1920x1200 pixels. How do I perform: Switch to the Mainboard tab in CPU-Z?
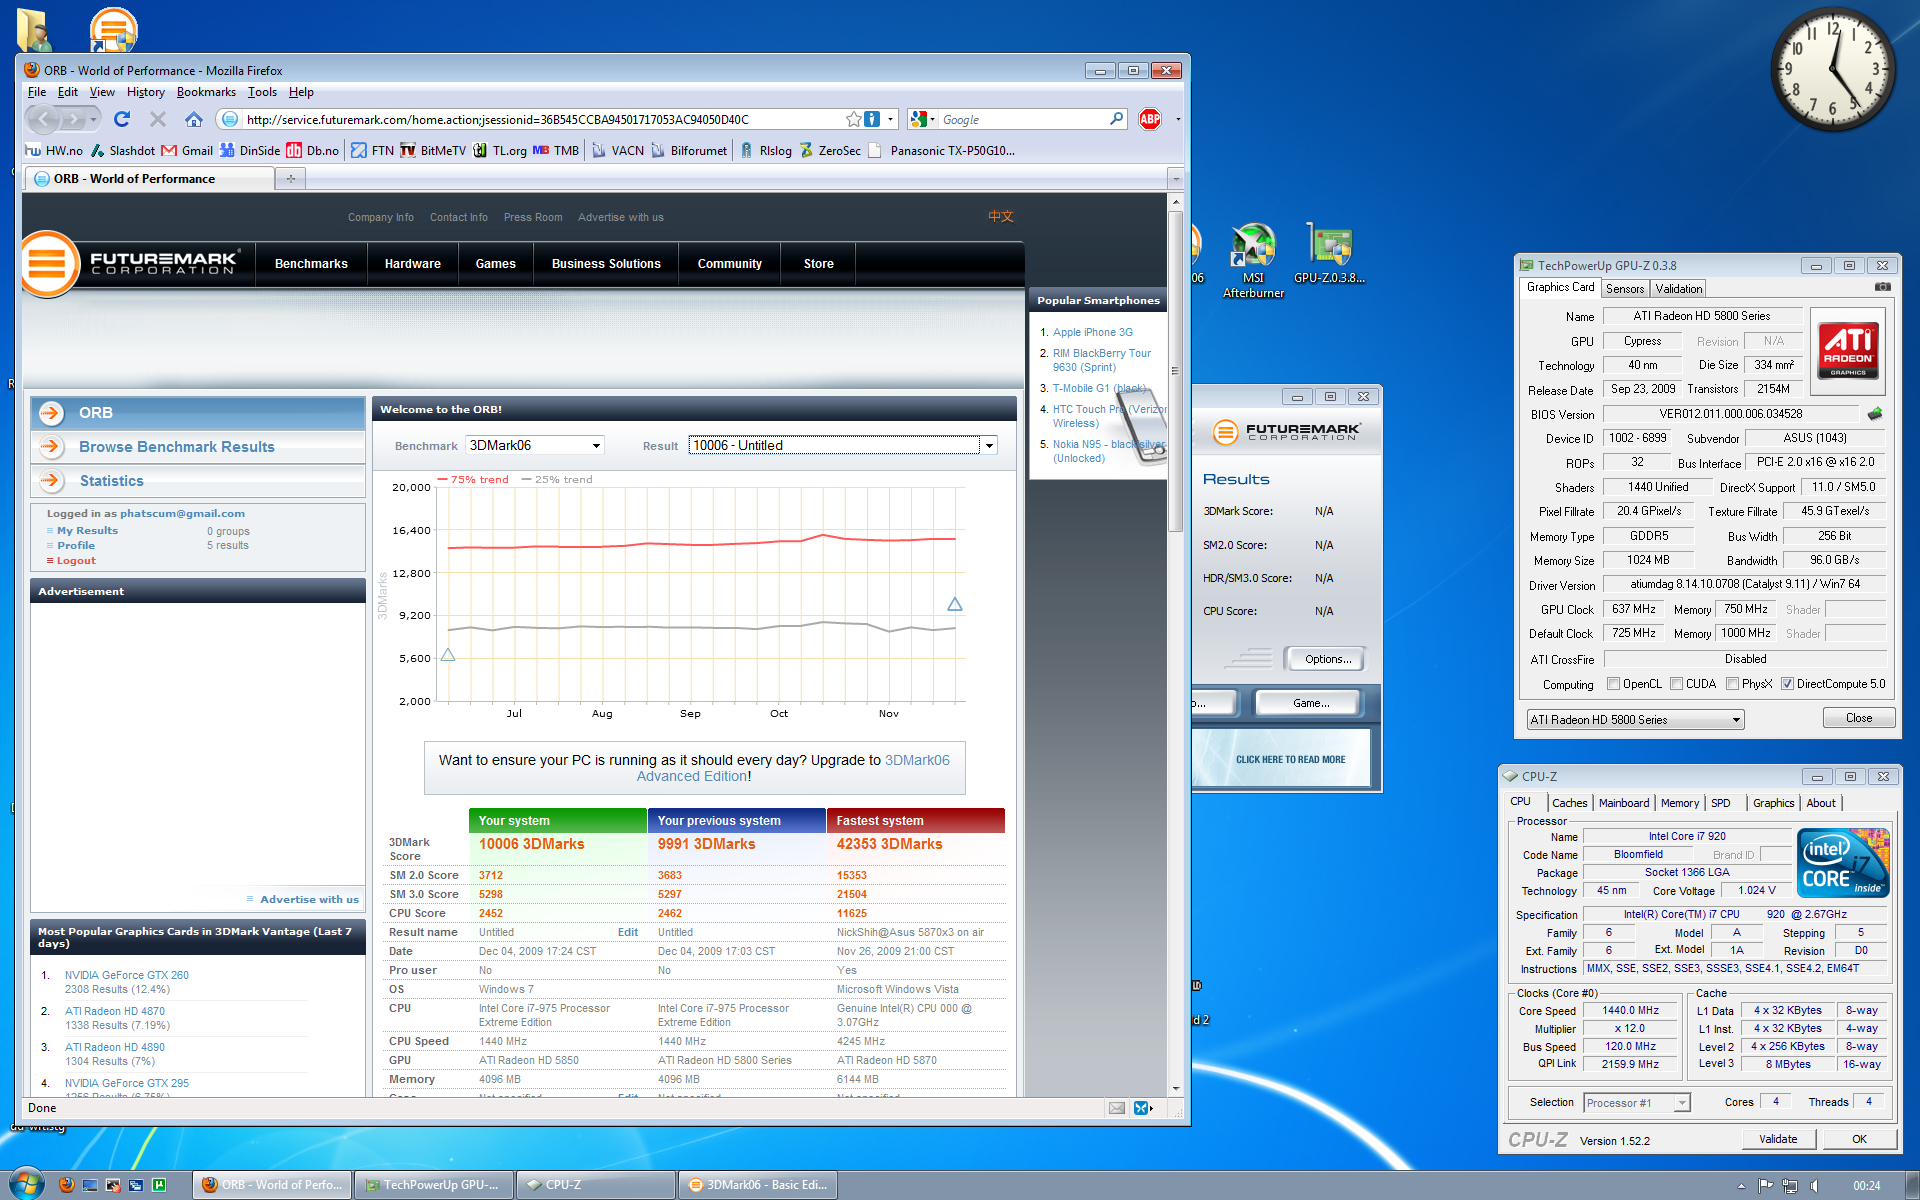(1623, 803)
